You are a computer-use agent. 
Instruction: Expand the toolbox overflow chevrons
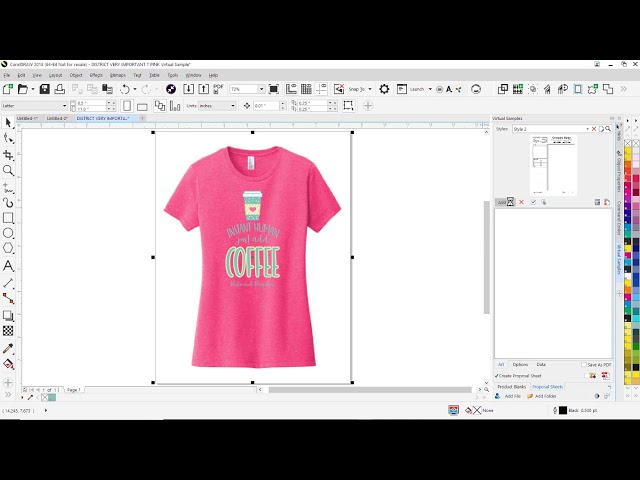pyautogui.click(x=8, y=394)
